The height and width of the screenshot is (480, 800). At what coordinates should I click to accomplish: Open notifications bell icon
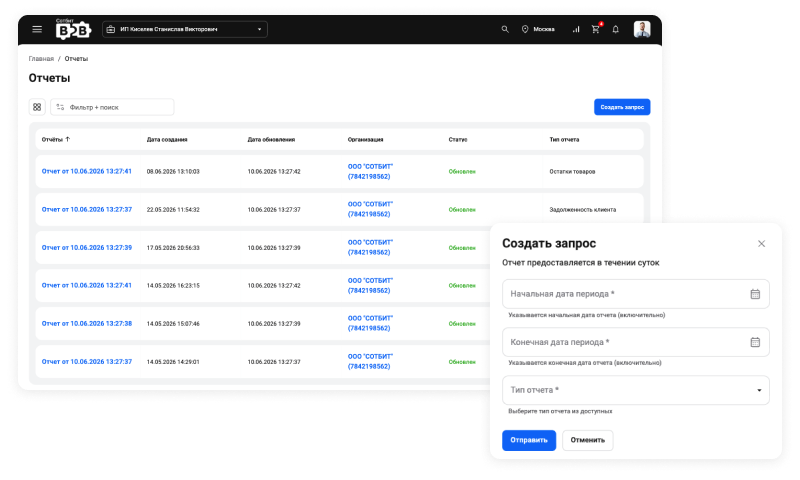[615, 29]
